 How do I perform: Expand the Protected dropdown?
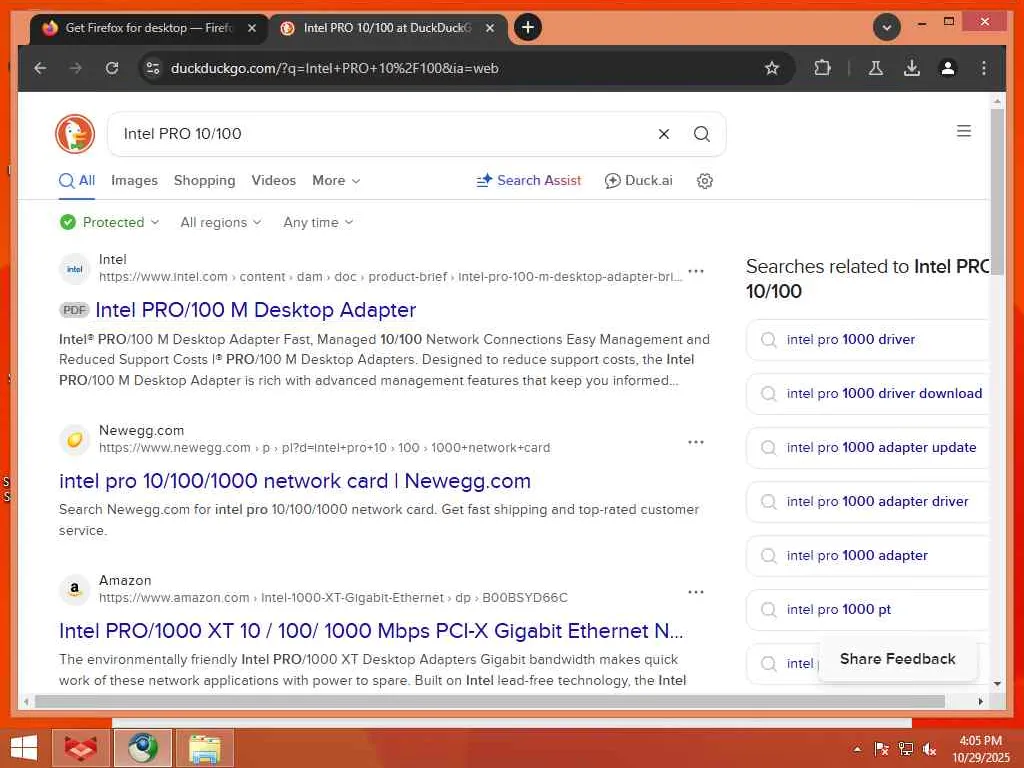110,223
